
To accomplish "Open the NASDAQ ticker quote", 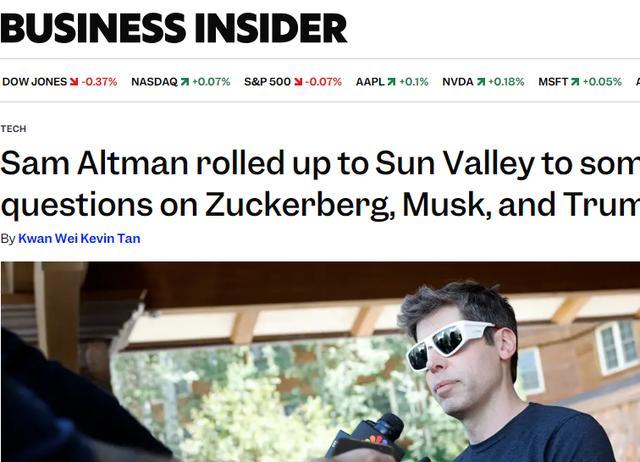I will pyautogui.click(x=154, y=82).
